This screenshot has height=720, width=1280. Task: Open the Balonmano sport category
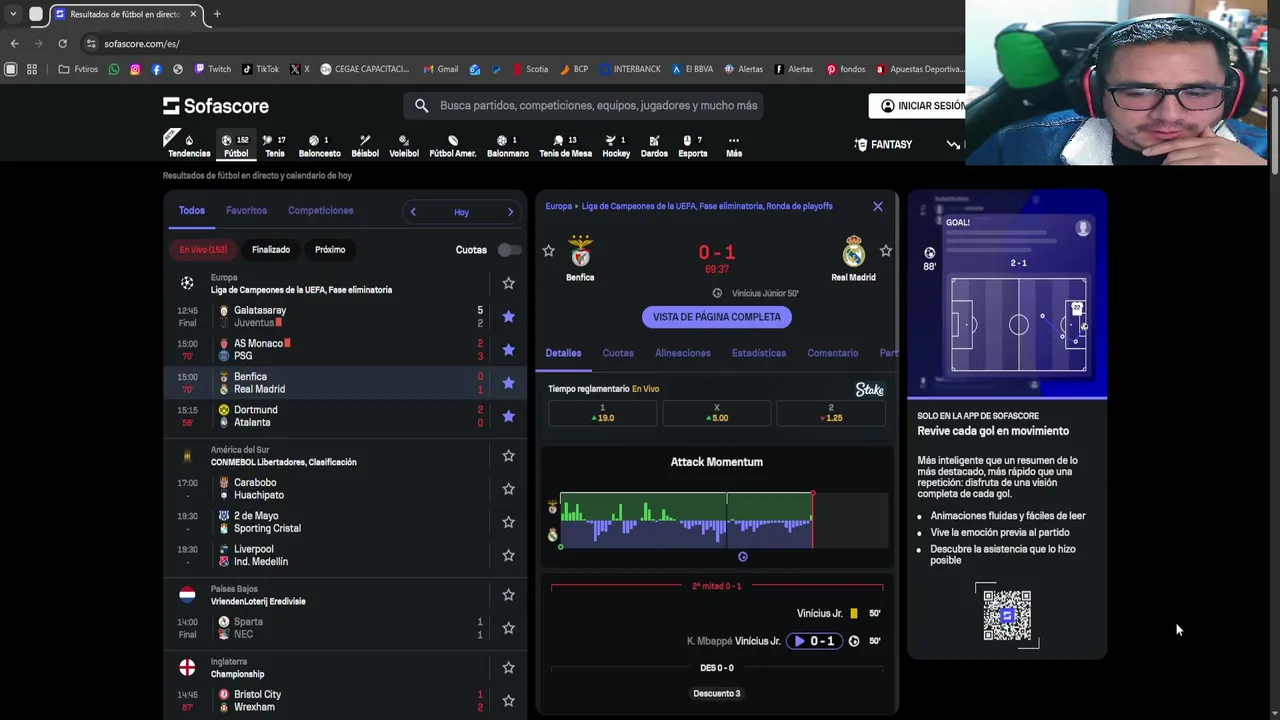[x=507, y=146]
